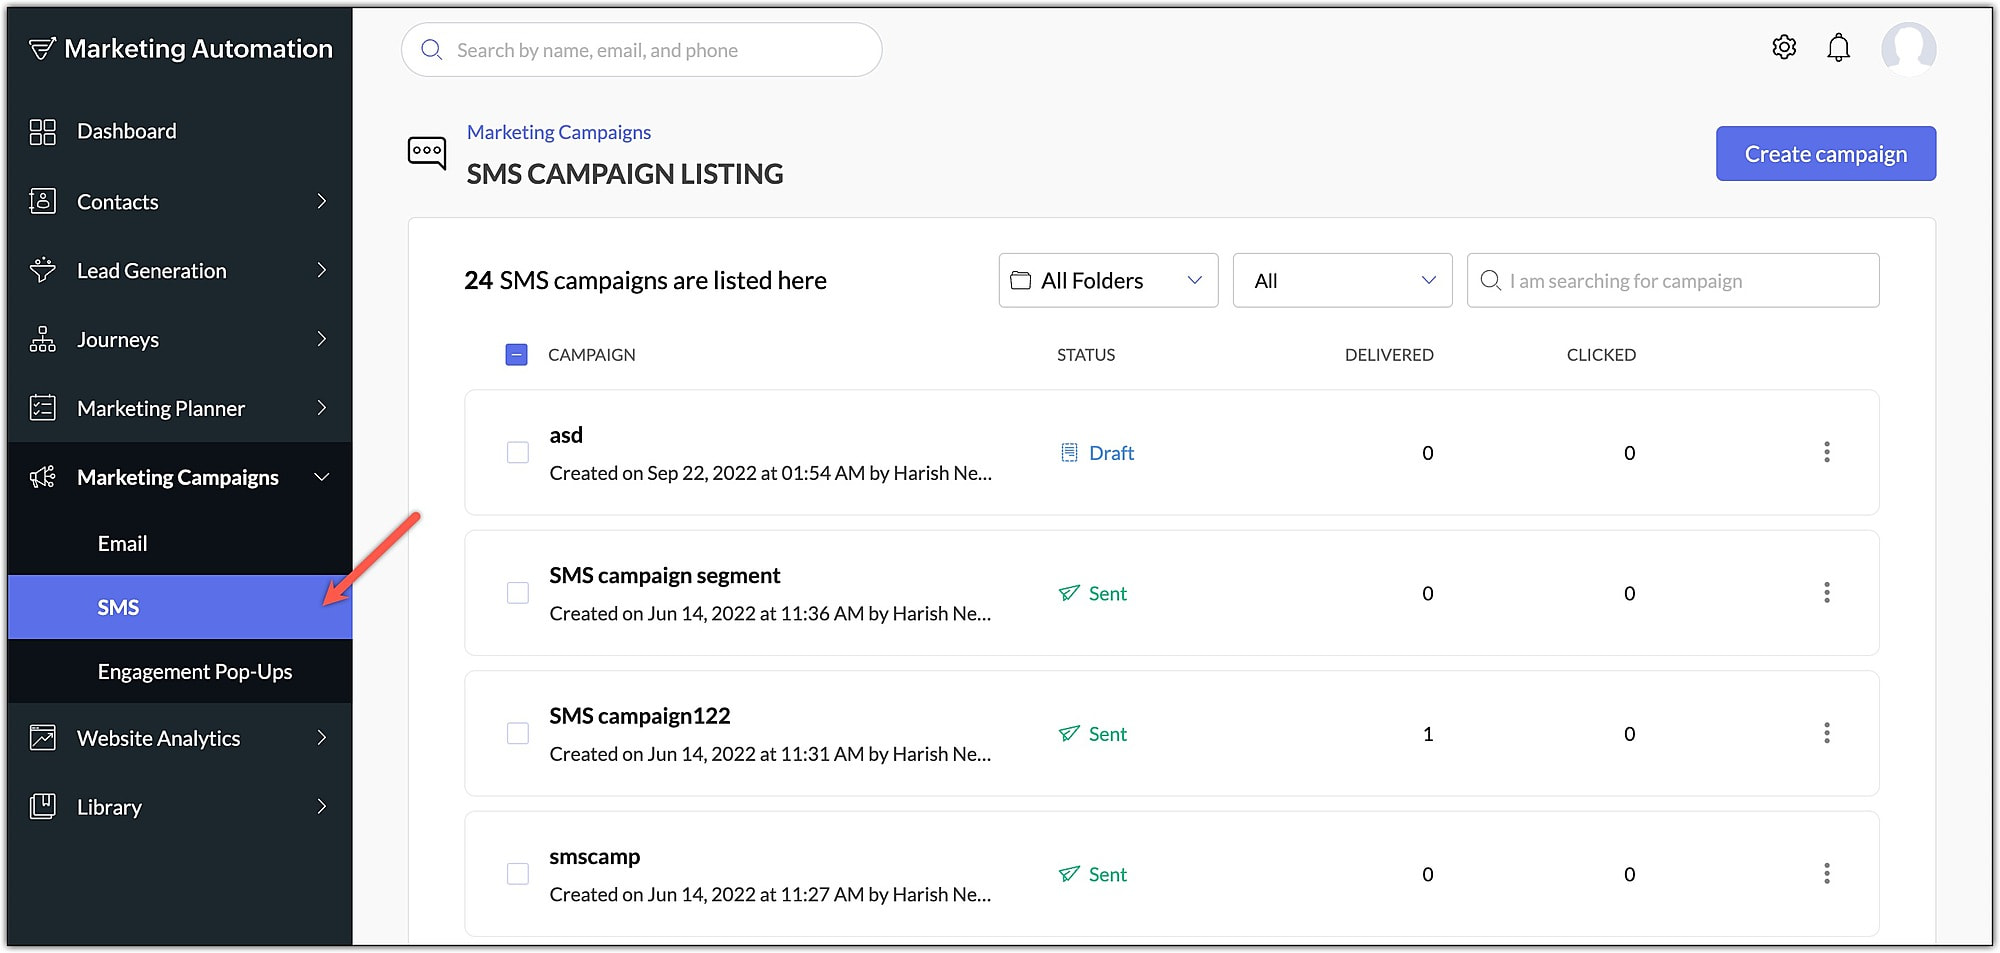Click Sent status icon for SMS campaign segment
The height and width of the screenshot is (953, 2000).
[1069, 593]
